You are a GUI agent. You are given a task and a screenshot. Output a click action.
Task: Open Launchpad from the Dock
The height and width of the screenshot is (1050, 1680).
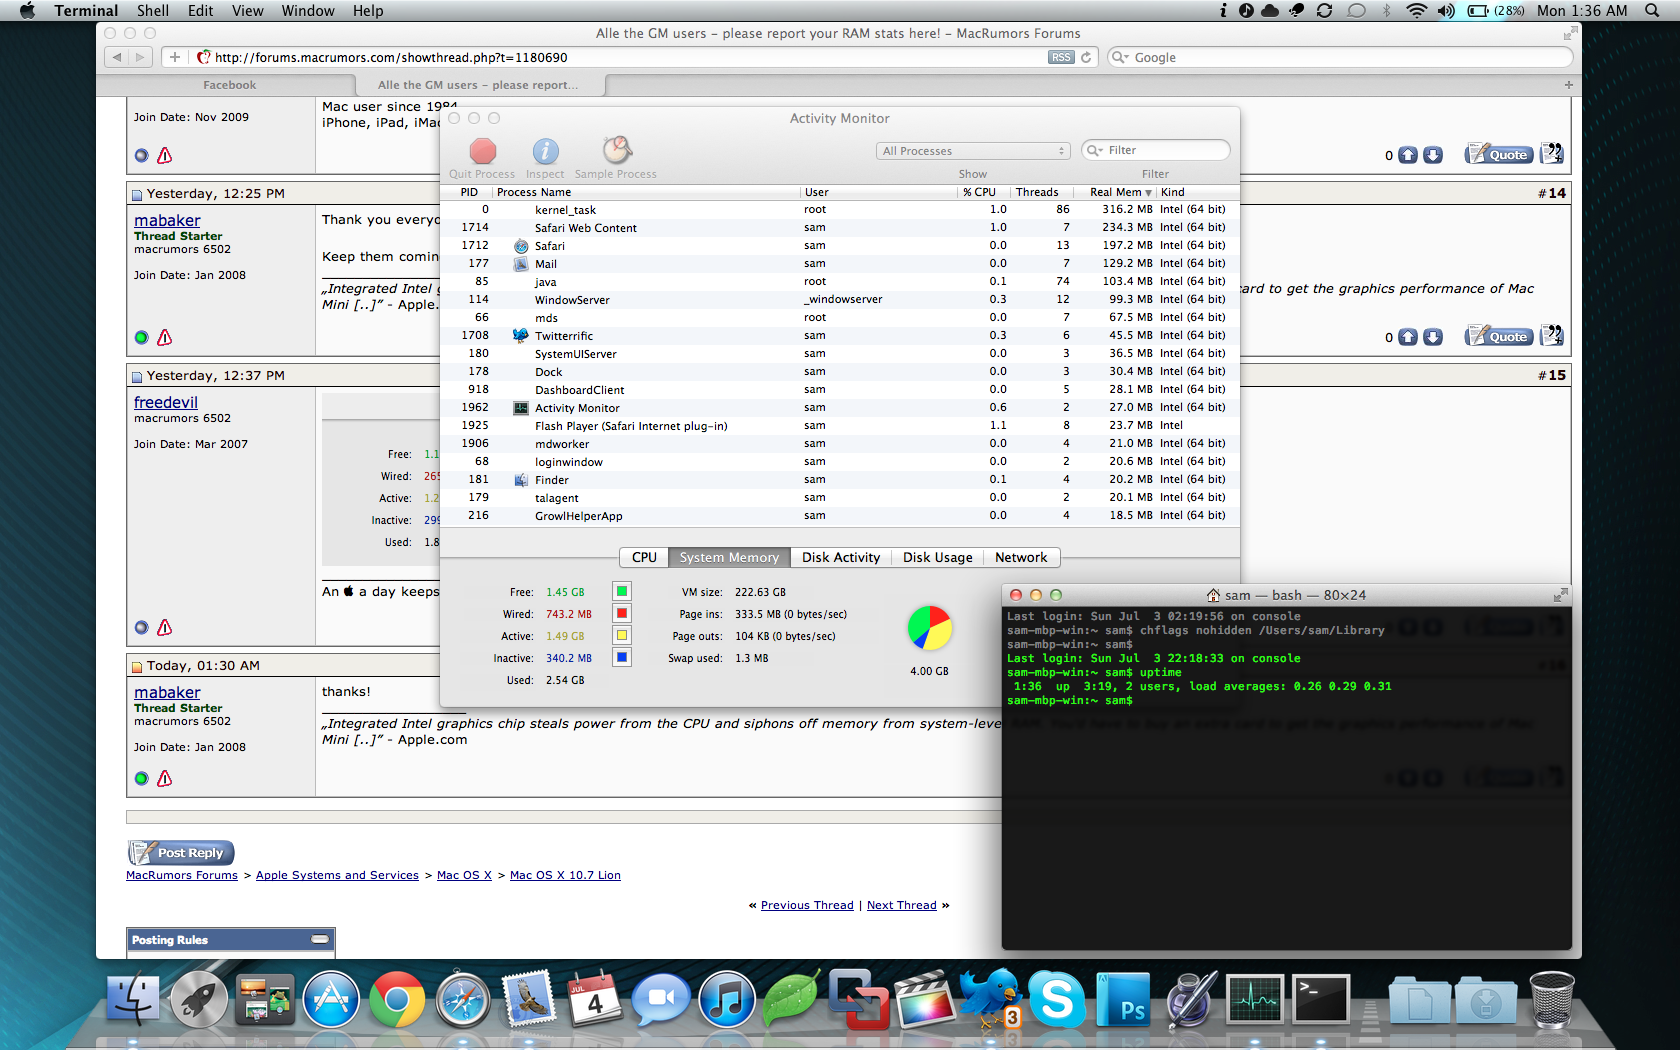(199, 999)
